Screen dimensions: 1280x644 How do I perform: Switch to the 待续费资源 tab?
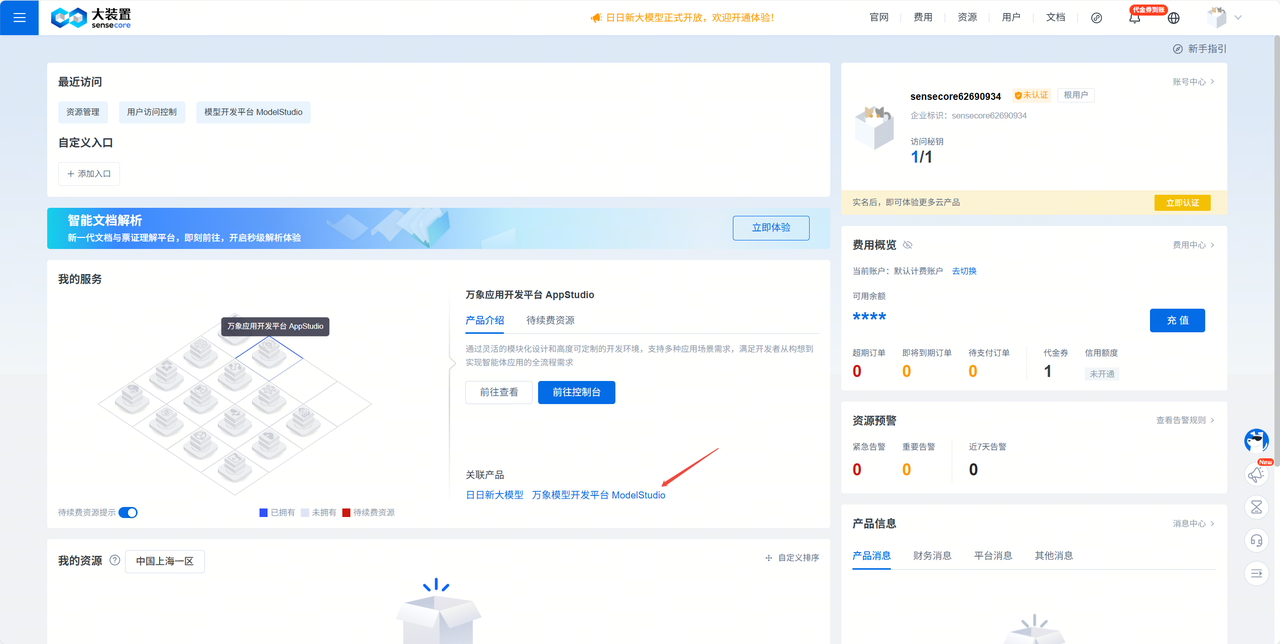(550, 321)
